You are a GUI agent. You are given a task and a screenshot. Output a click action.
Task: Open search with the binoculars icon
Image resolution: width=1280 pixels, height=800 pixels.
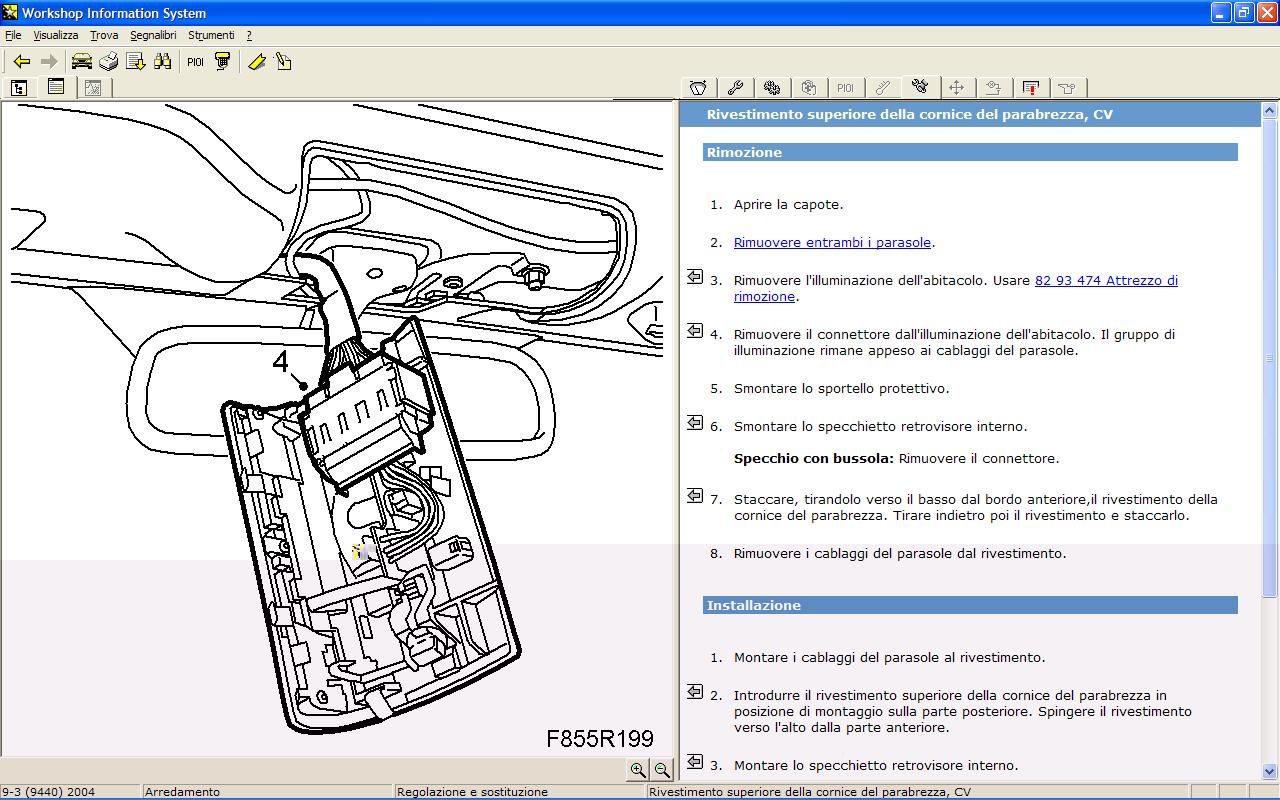(162, 62)
